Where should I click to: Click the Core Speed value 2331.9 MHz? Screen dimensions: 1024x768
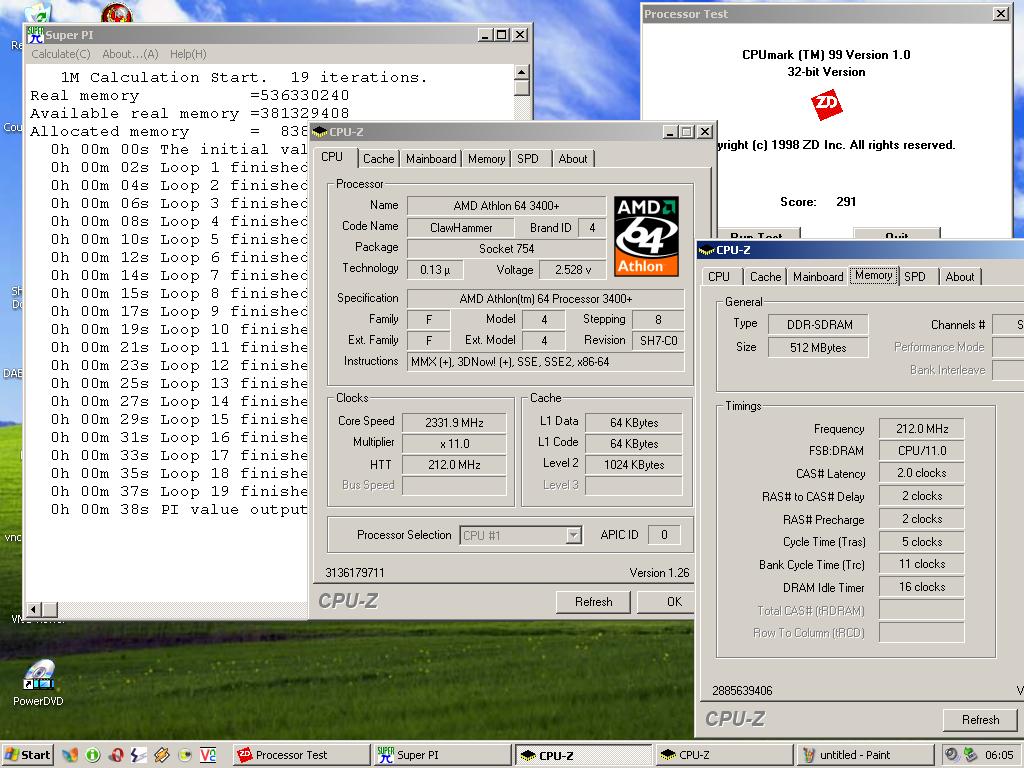[x=455, y=423]
